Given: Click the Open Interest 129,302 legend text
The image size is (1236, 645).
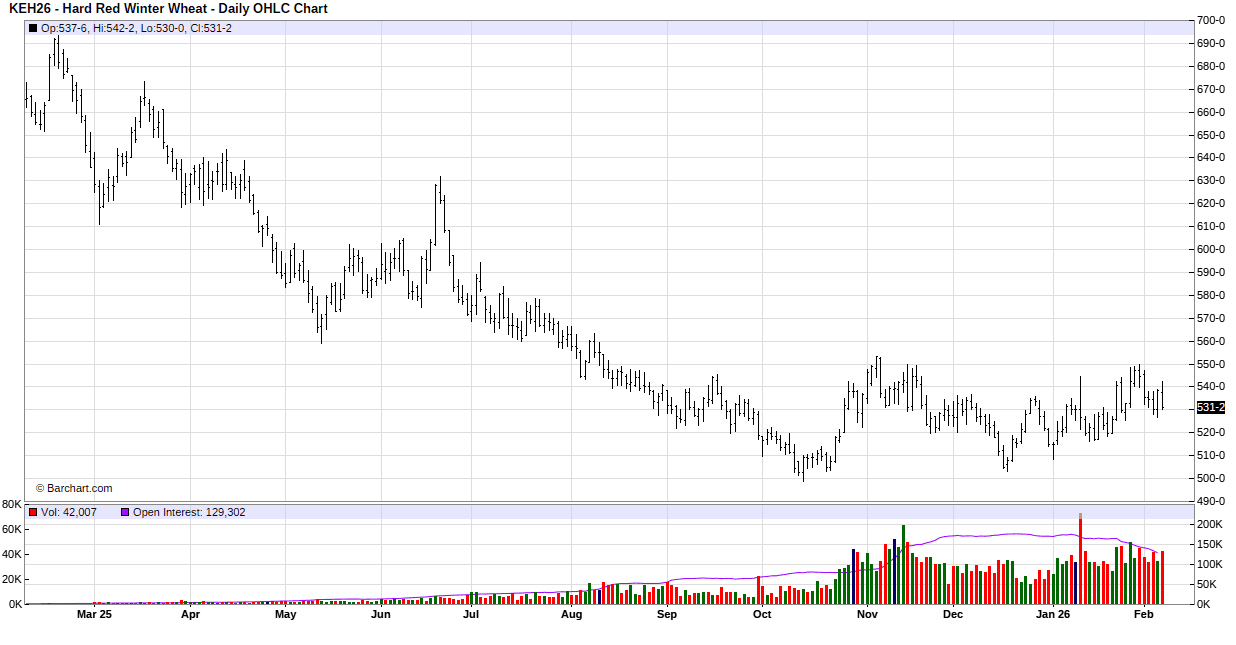Looking at the screenshot, I should tap(189, 512).
